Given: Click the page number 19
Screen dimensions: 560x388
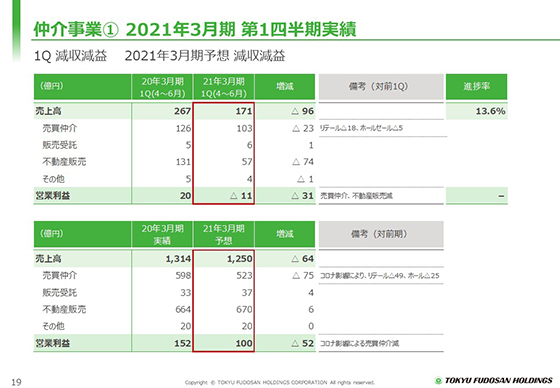Looking at the screenshot, I should 16,382.
